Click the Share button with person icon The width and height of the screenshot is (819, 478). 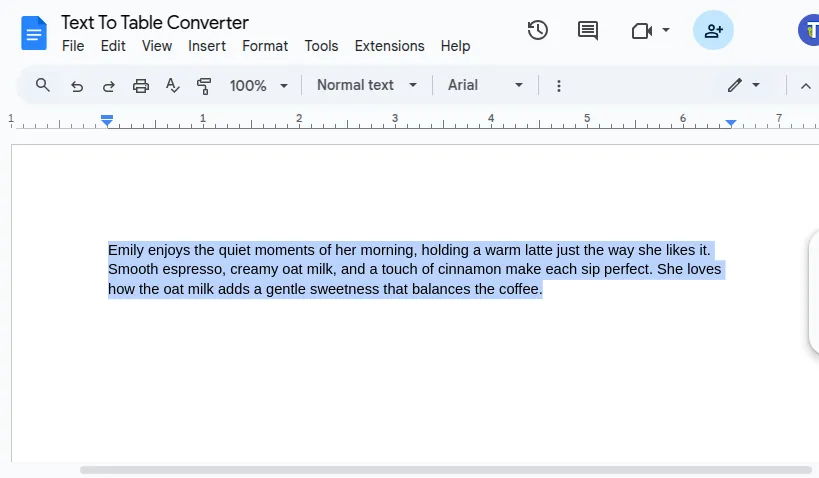coord(713,30)
